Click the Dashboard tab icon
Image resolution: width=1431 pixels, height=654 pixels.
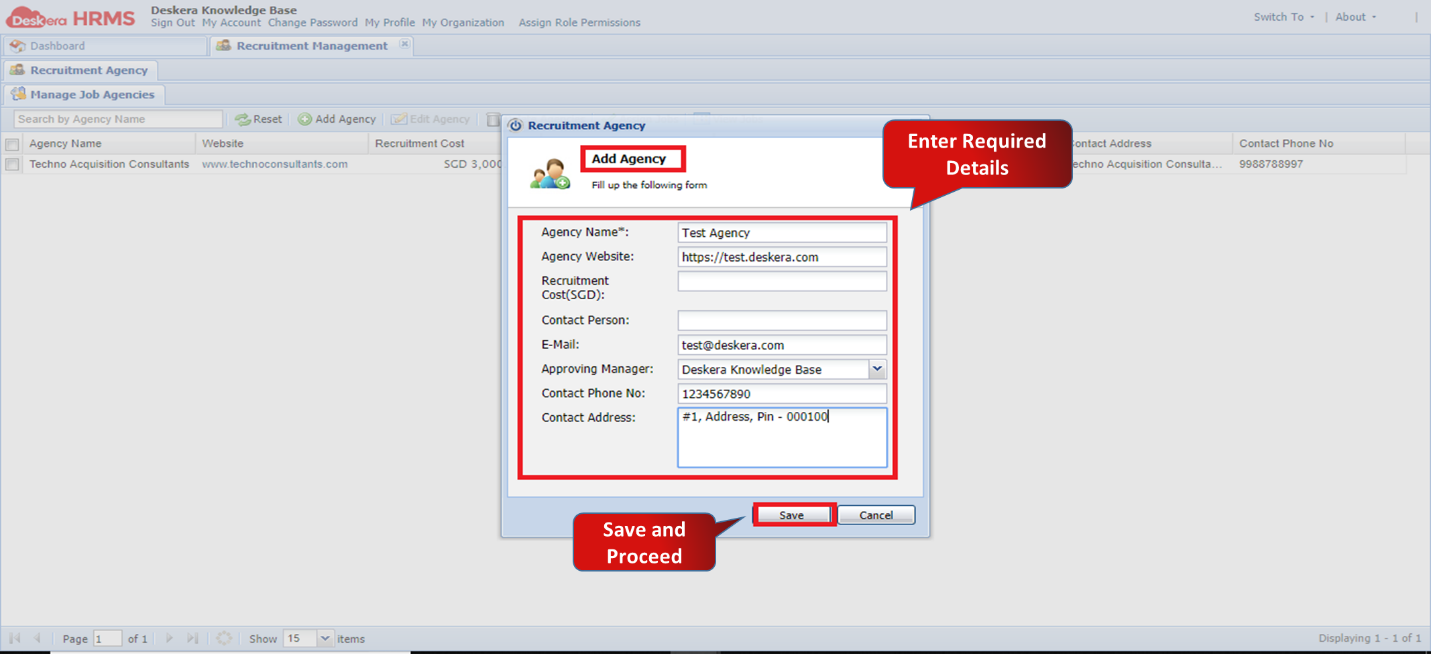click(18, 46)
